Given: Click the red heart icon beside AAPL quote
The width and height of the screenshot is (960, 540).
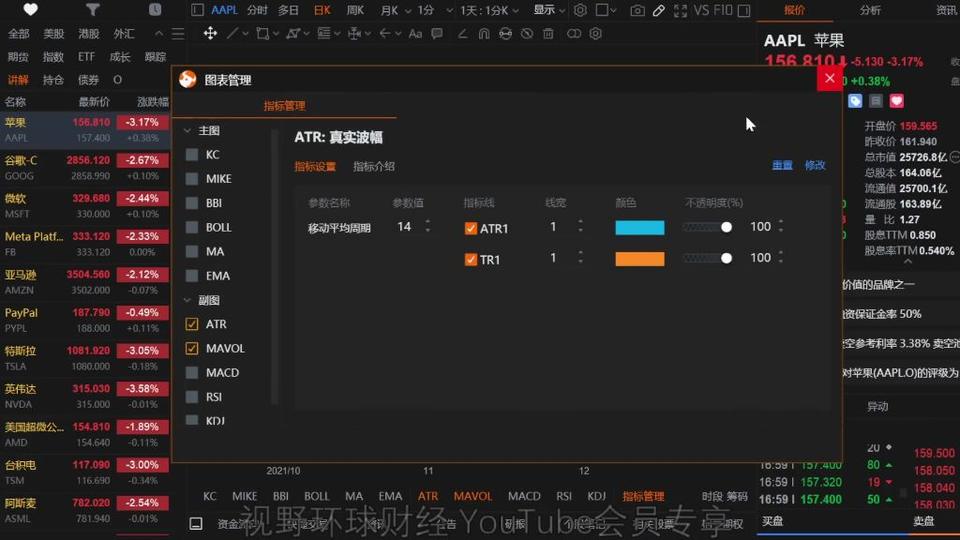Looking at the screenshot, I should (x=896, y=100).
